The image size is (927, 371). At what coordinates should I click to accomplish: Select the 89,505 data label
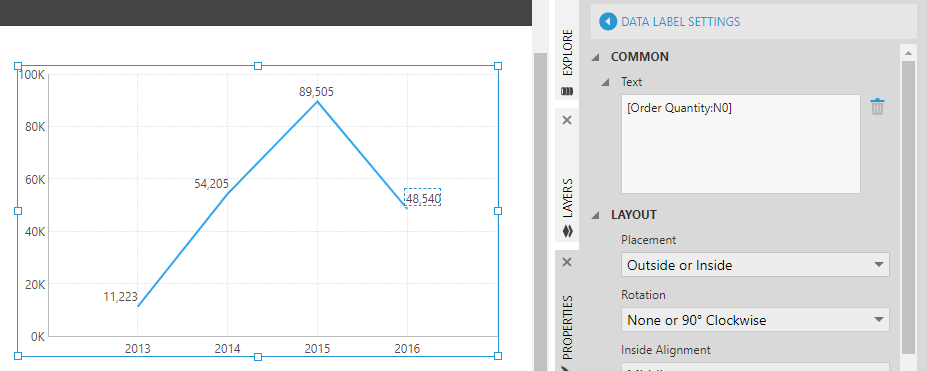click(317, 92)
